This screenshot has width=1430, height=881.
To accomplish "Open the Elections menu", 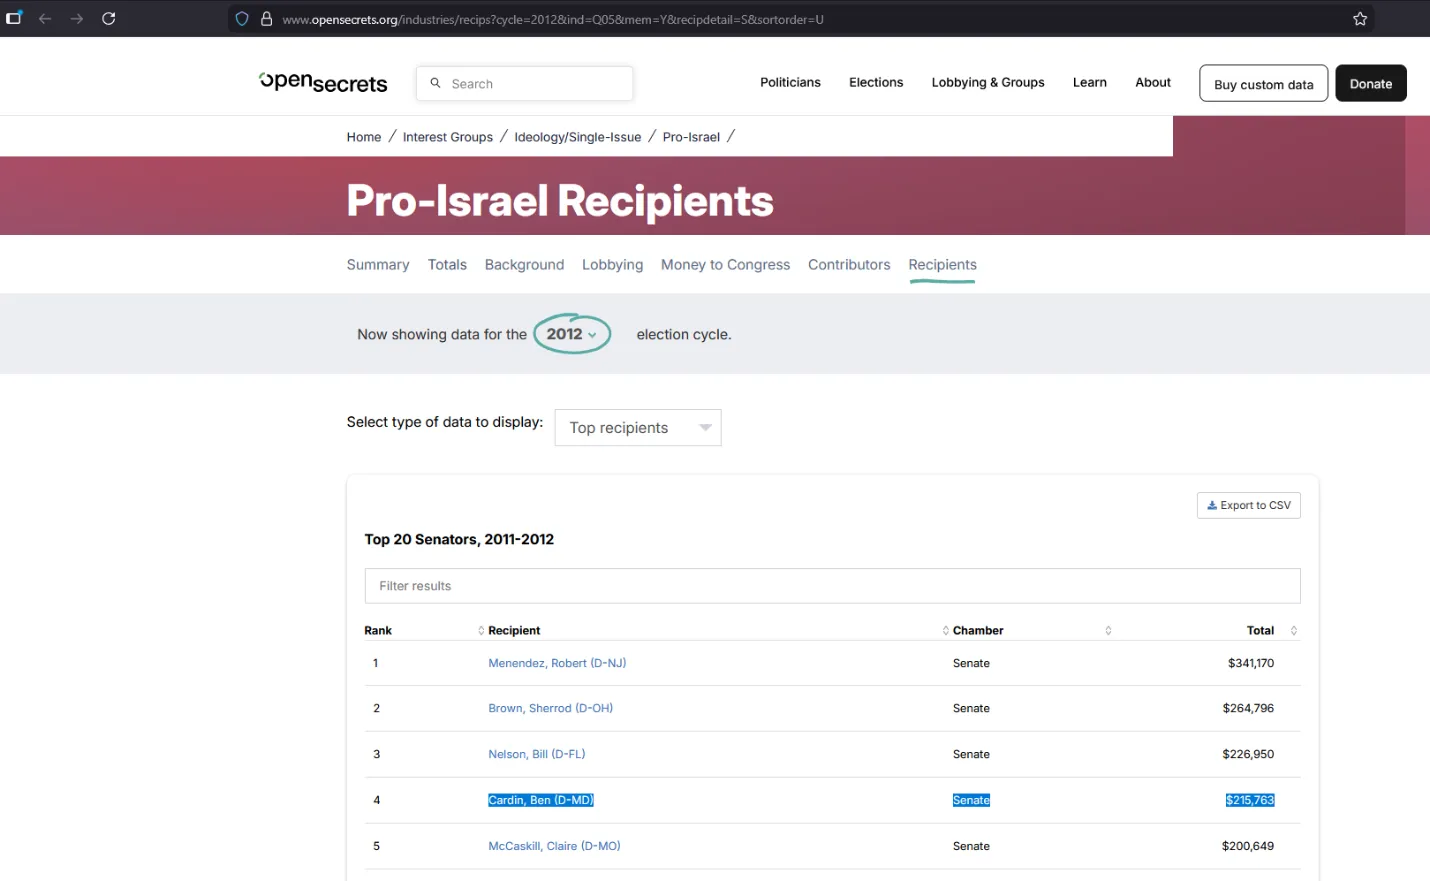I will pos(876,83).
